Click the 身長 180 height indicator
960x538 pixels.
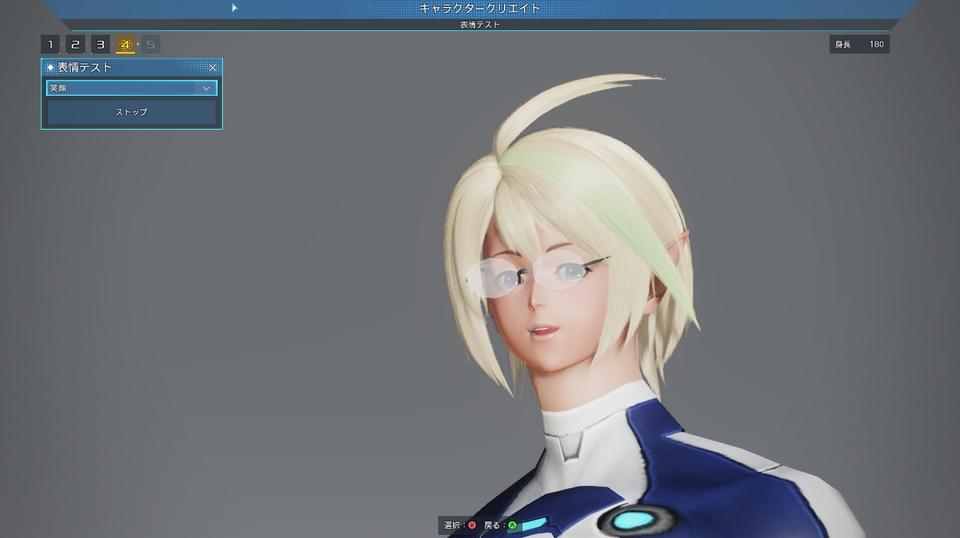coord(859,44)
